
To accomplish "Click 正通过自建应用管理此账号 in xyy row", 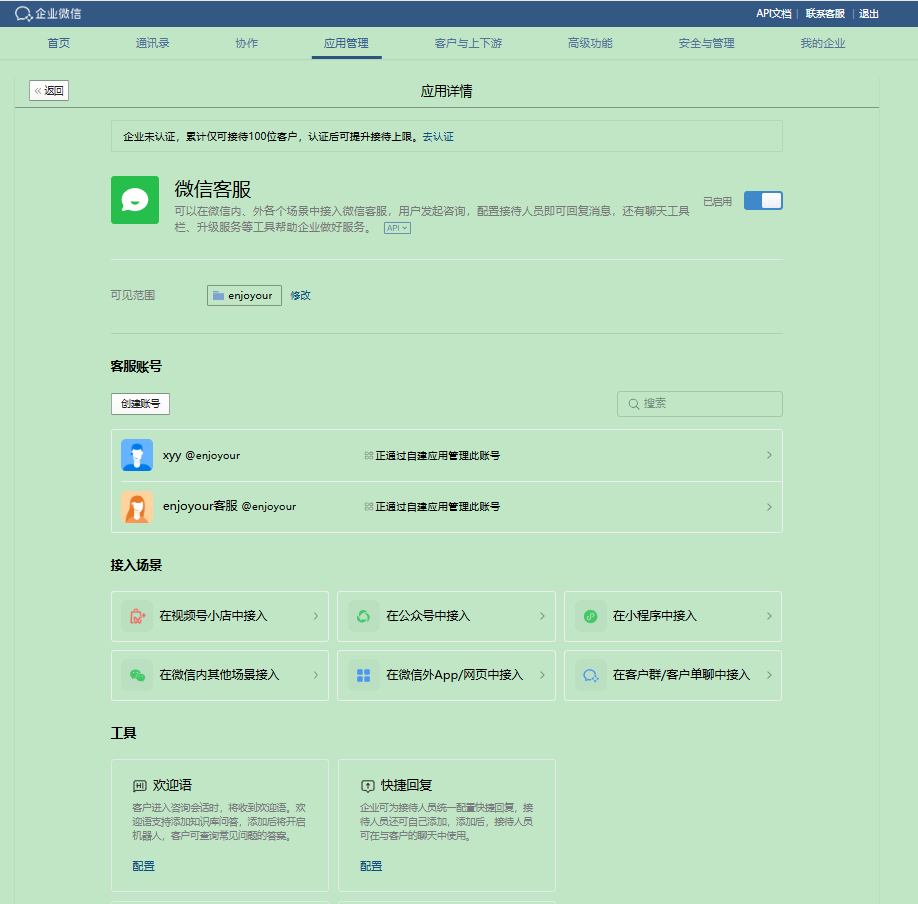I will [437, 455].
